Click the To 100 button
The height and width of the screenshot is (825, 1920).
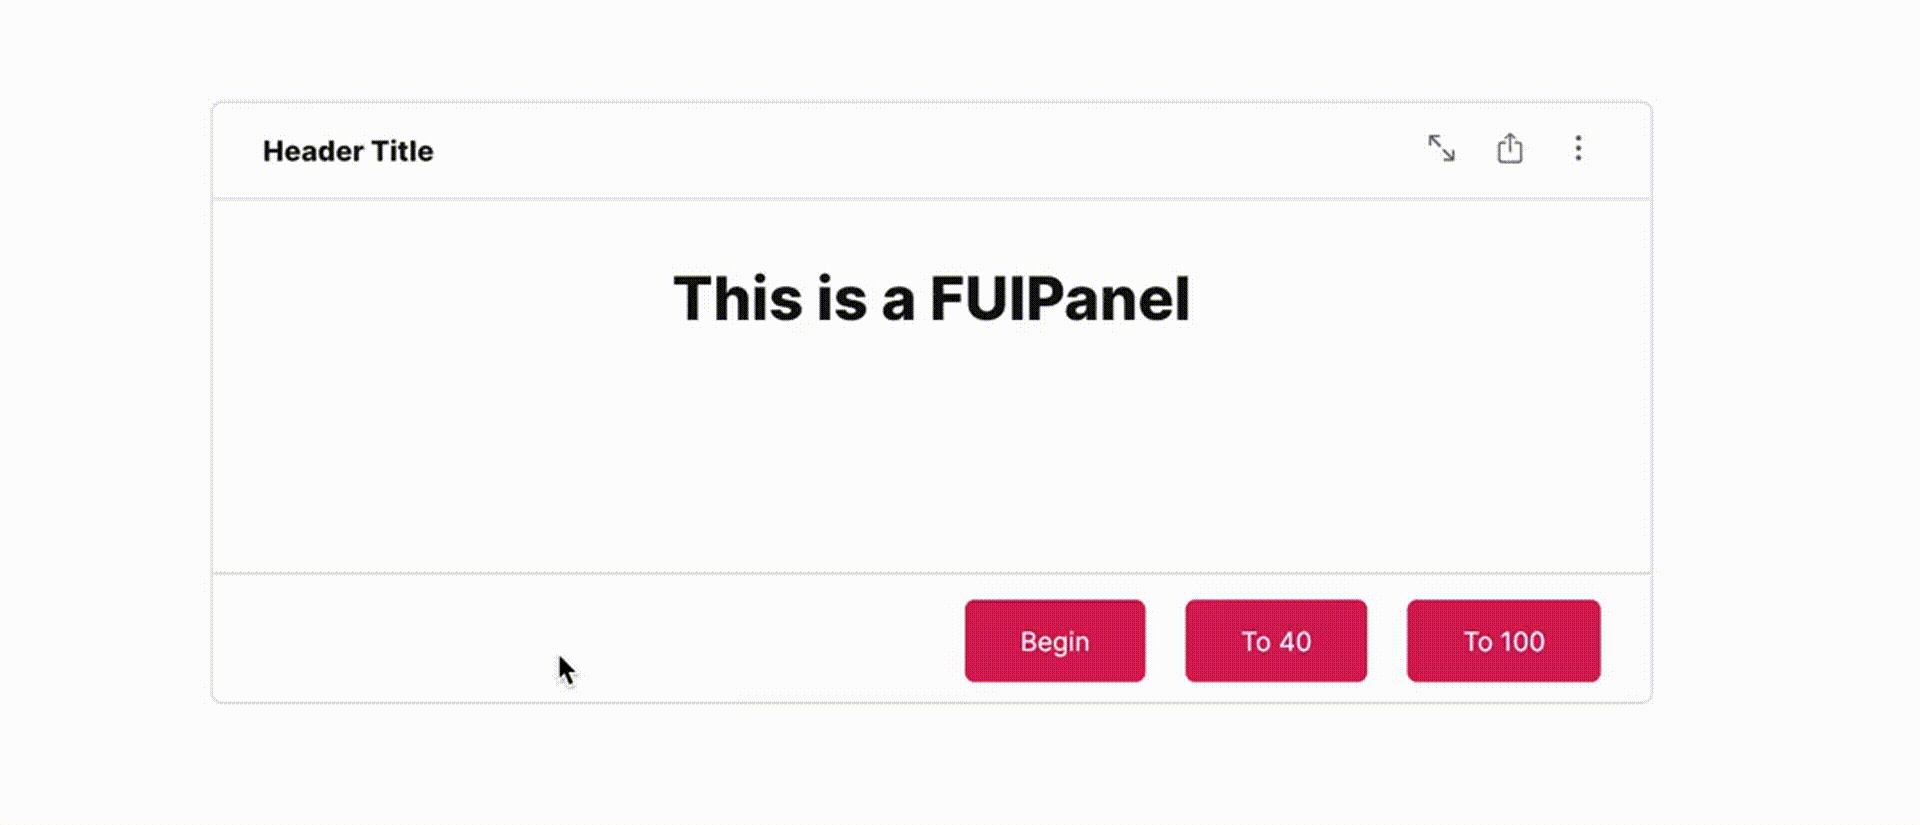click(1504, 640)
